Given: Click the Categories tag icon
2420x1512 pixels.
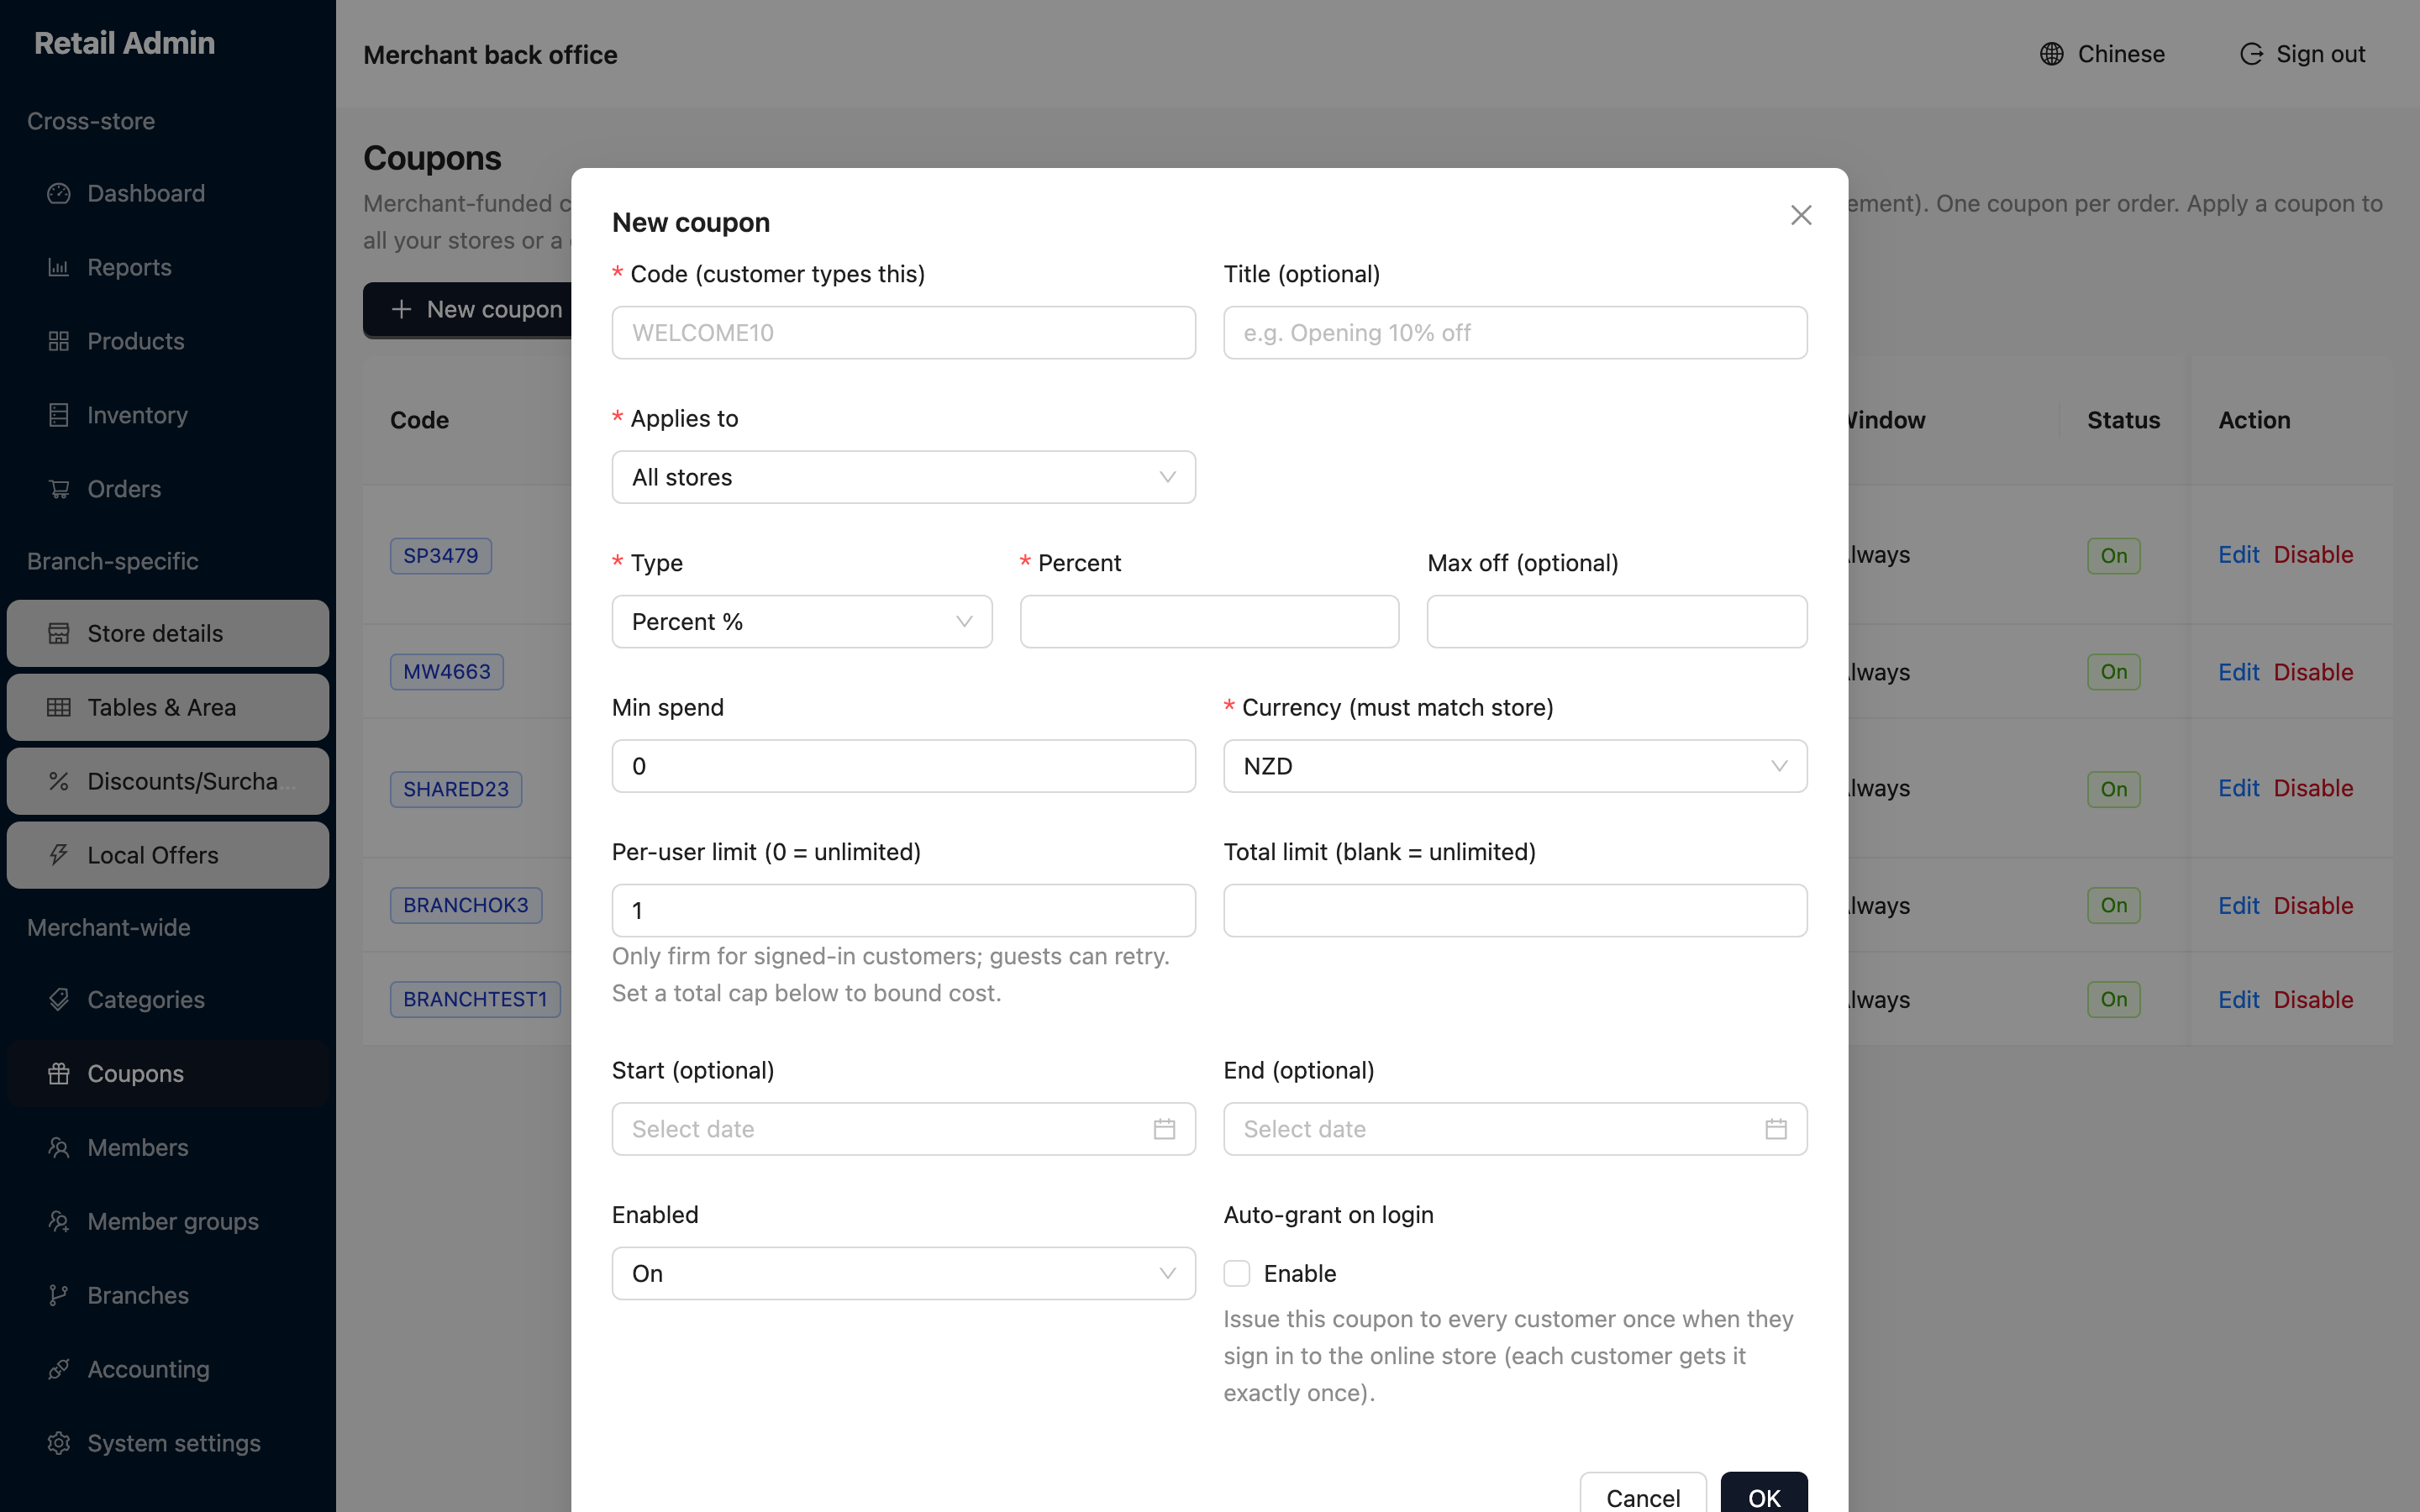Looking at the screenshot, I should 59,999.
